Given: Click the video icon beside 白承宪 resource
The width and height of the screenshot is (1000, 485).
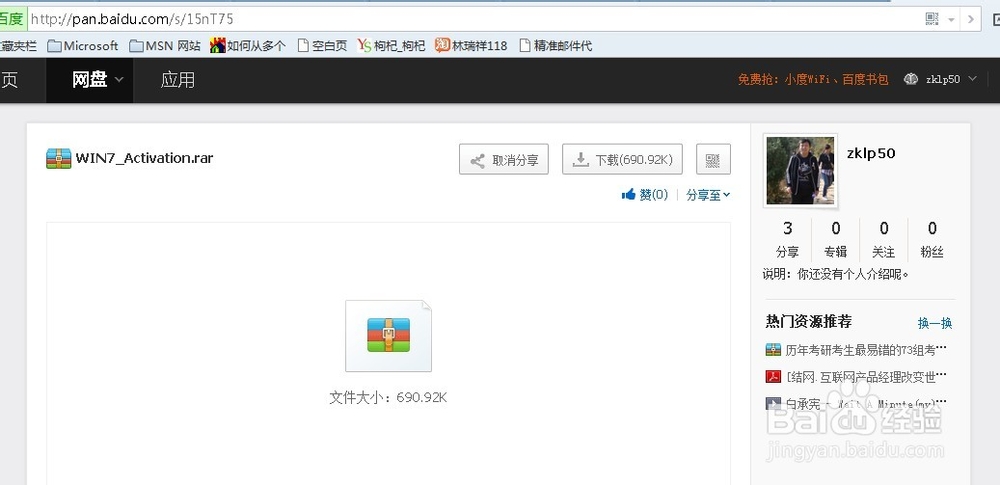Looking at the screenshot, I should pos(773,403).
